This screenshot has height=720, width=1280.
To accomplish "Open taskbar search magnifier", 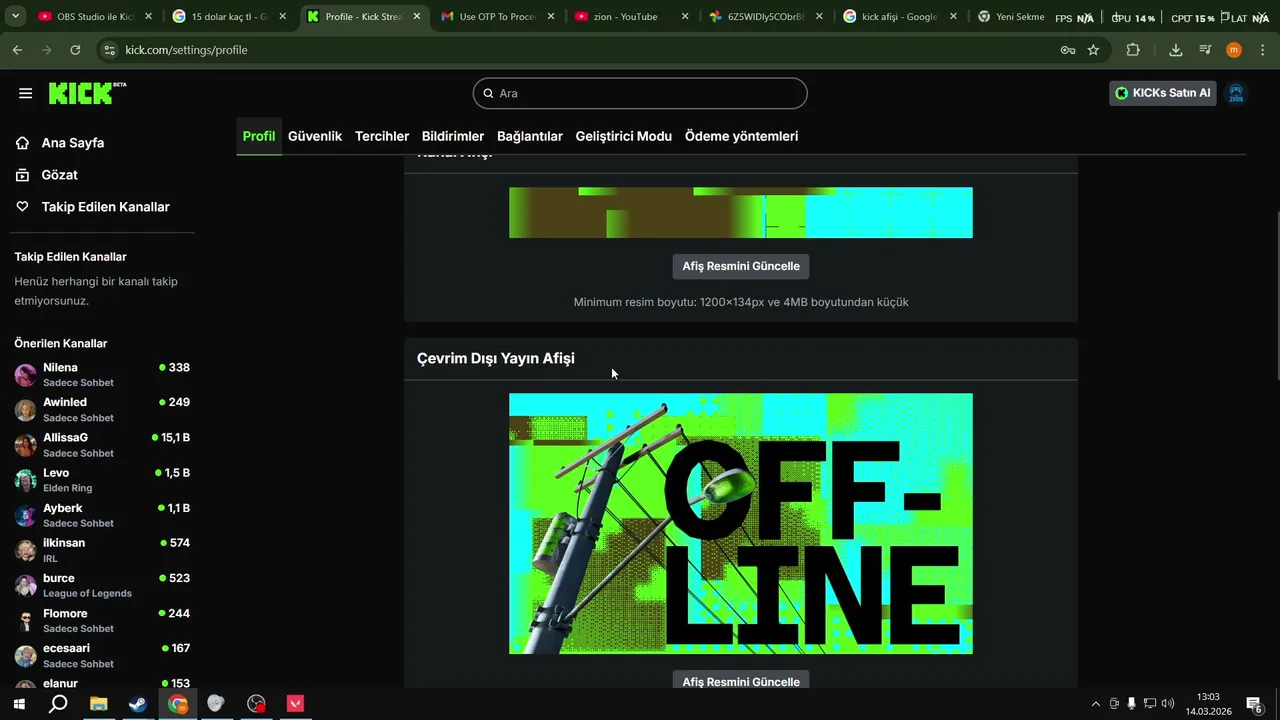I will pyautogui.click(x=58, y=704).
